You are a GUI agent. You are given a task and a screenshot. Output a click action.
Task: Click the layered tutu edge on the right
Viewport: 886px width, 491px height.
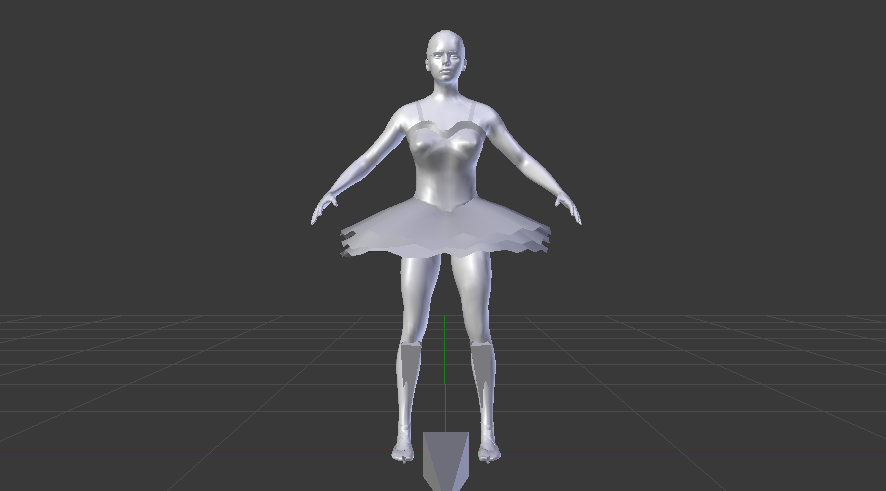click(x=542, y=240)
